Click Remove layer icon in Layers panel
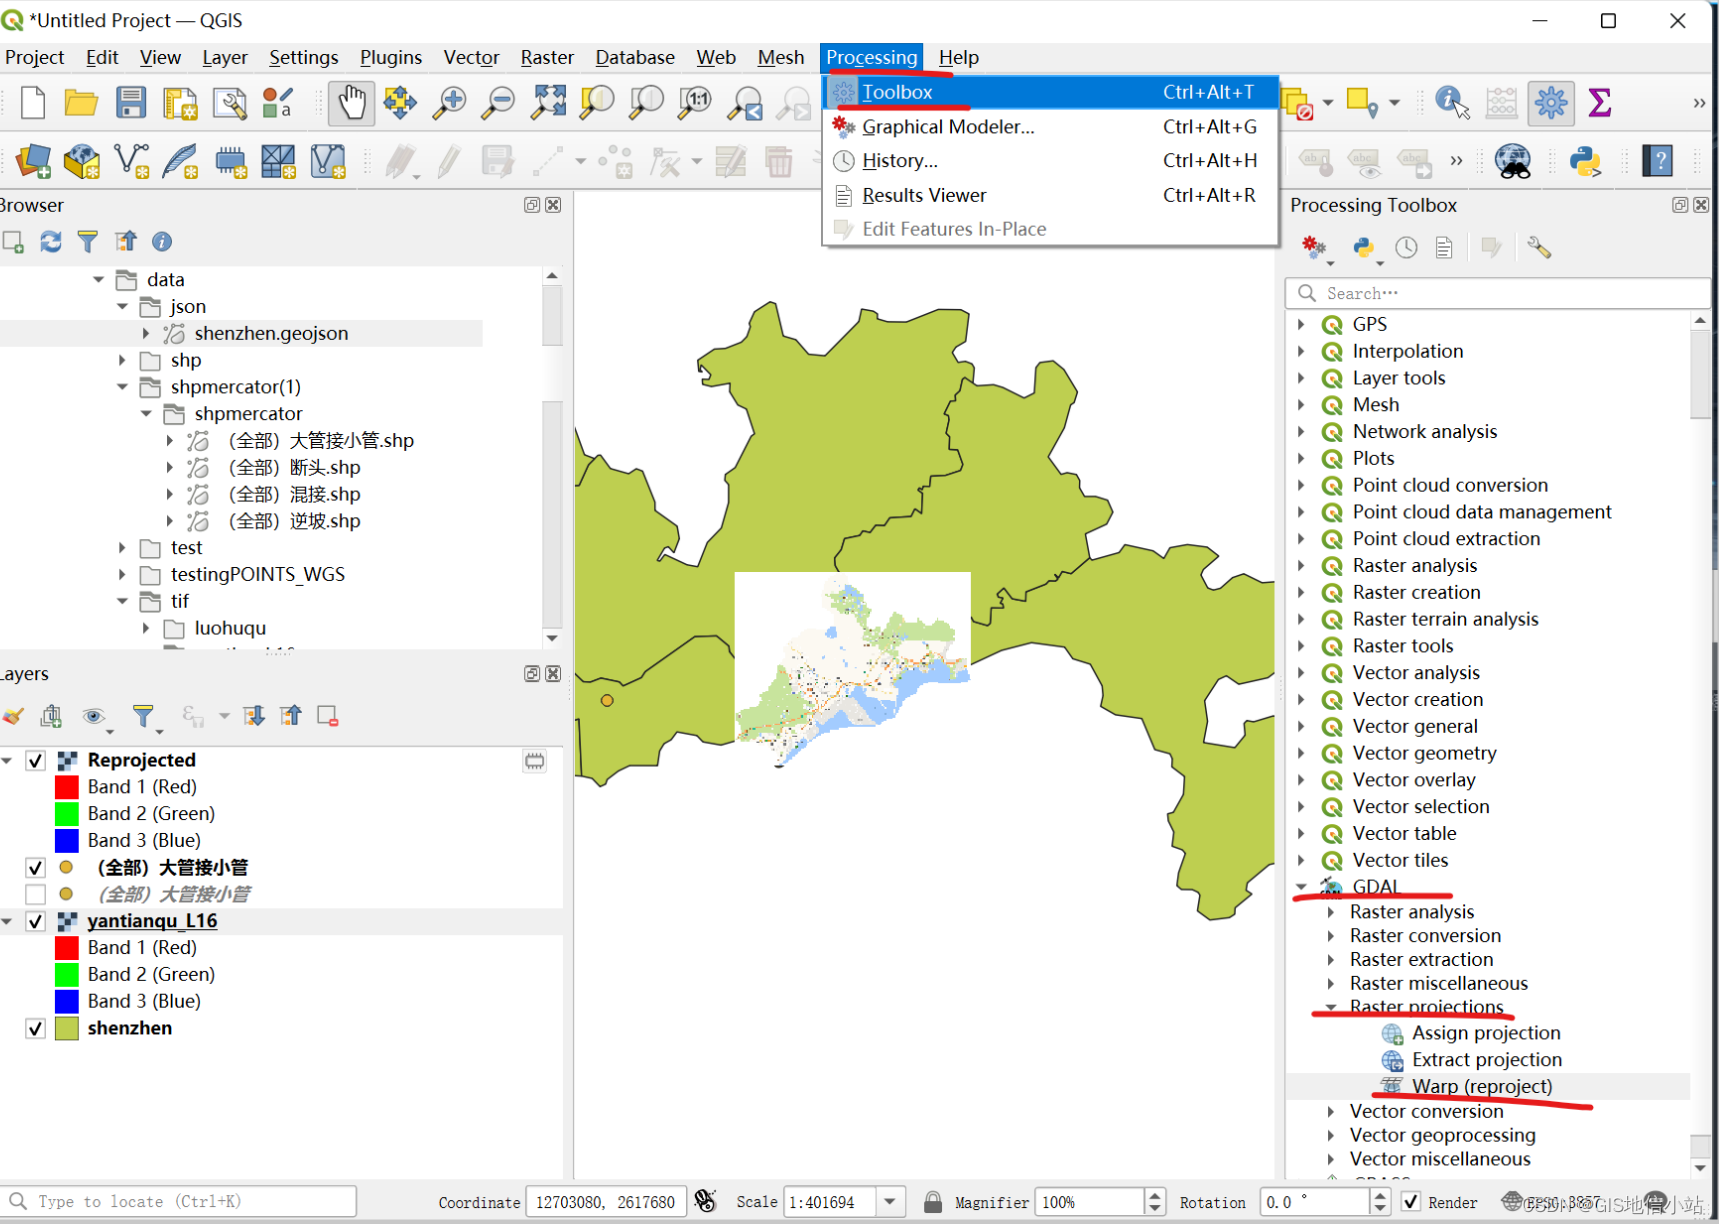This screenshot has height=1224, width=1719. (x=327, y=716)
